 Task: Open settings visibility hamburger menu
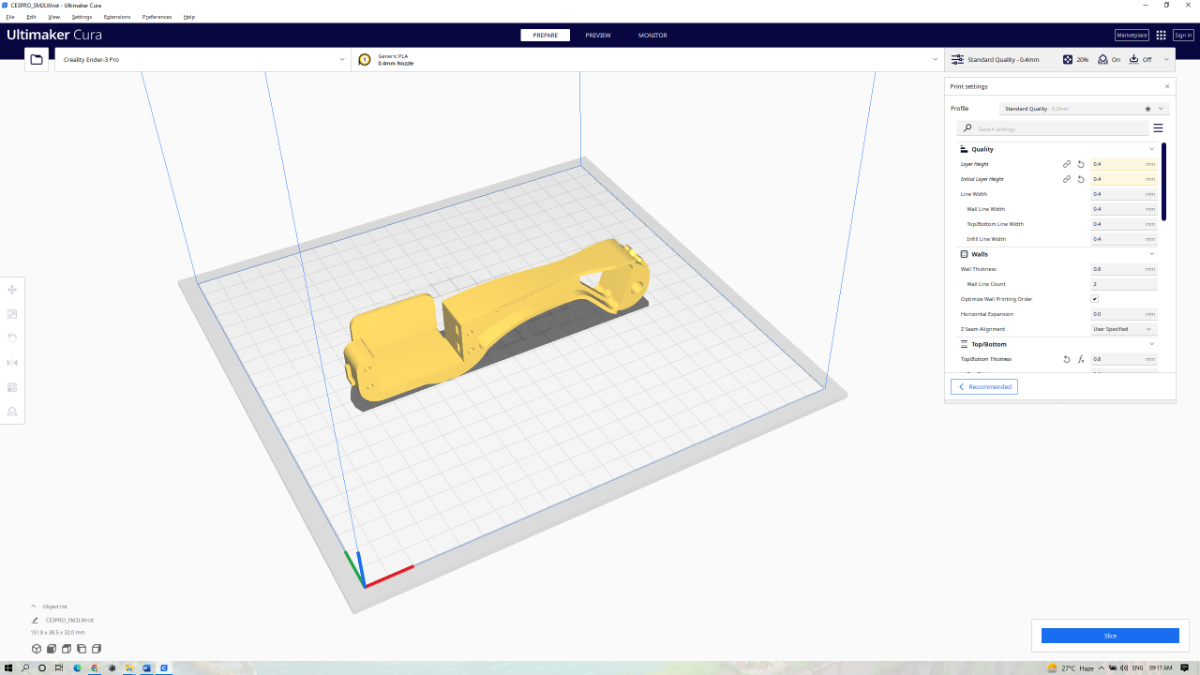[x=1158, y=128]
